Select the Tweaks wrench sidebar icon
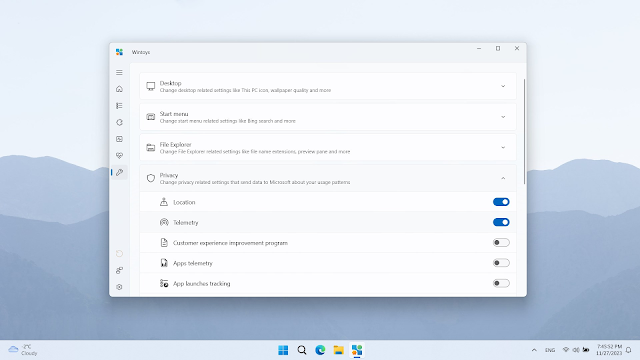 click(x=119, y=172)
